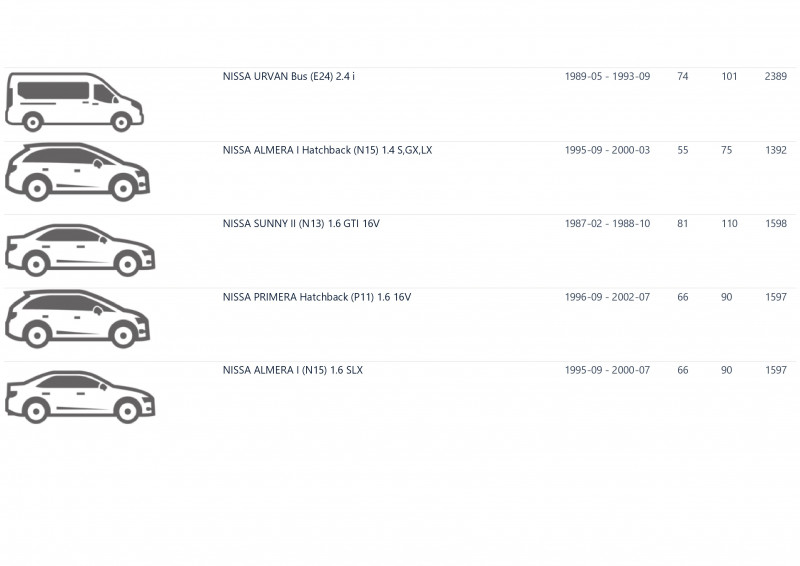Click date range 1989-05 - 1993-09
This screenshot has width=800, height=566.
click(607, 77)
